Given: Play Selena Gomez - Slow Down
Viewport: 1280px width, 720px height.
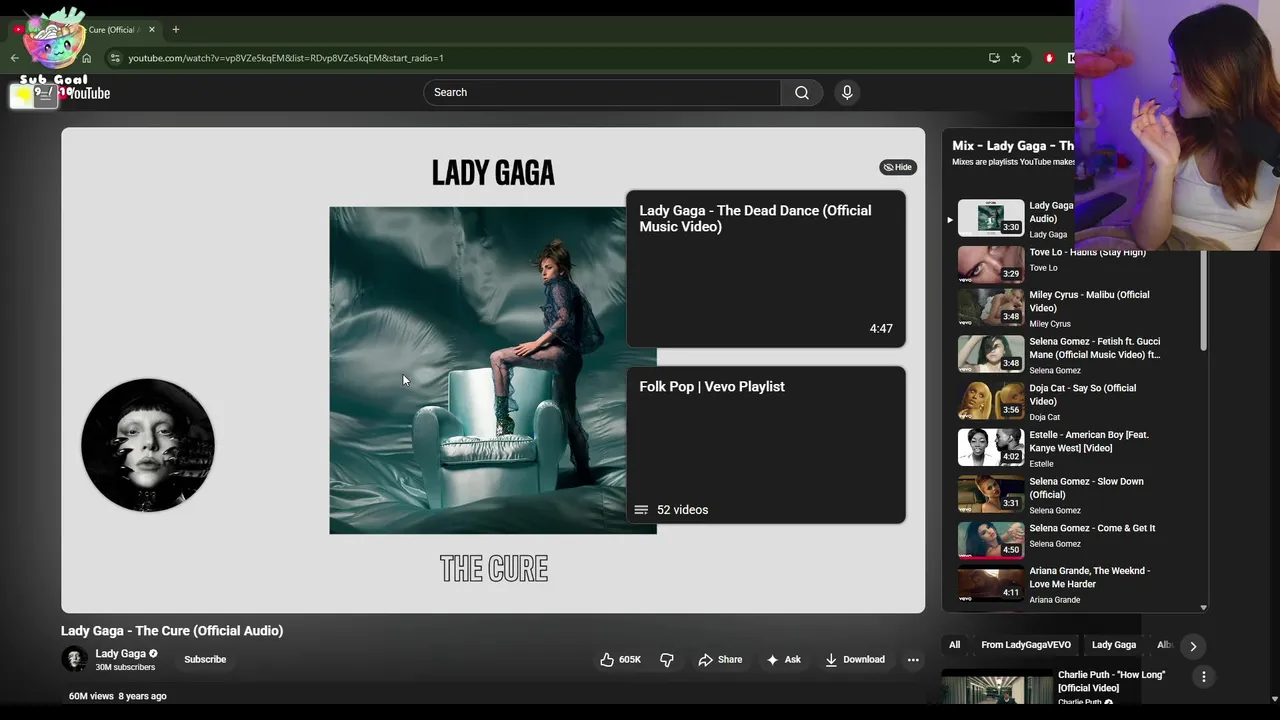Looking at the screenshot, I should pyautogui.click(x=1061, y=495).
